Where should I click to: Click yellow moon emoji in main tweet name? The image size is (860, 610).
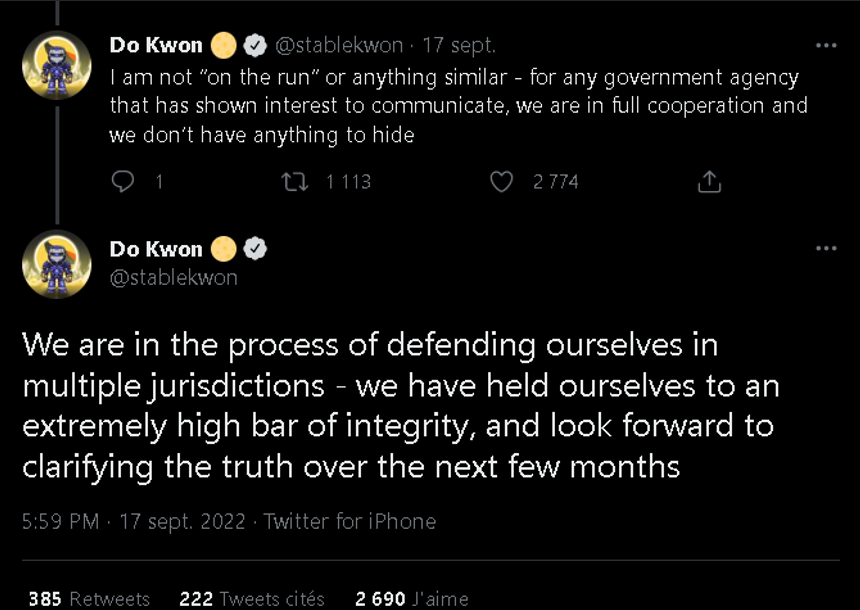[224, 249]
